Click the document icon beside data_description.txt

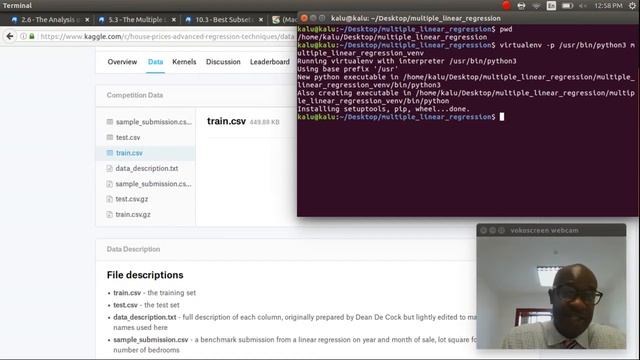pyautogui.click(x=109, y=169)
